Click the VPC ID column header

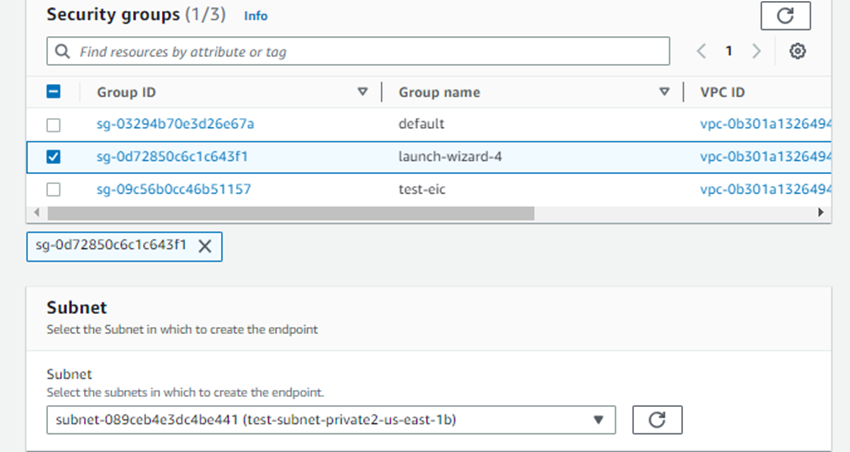[722, 92]
